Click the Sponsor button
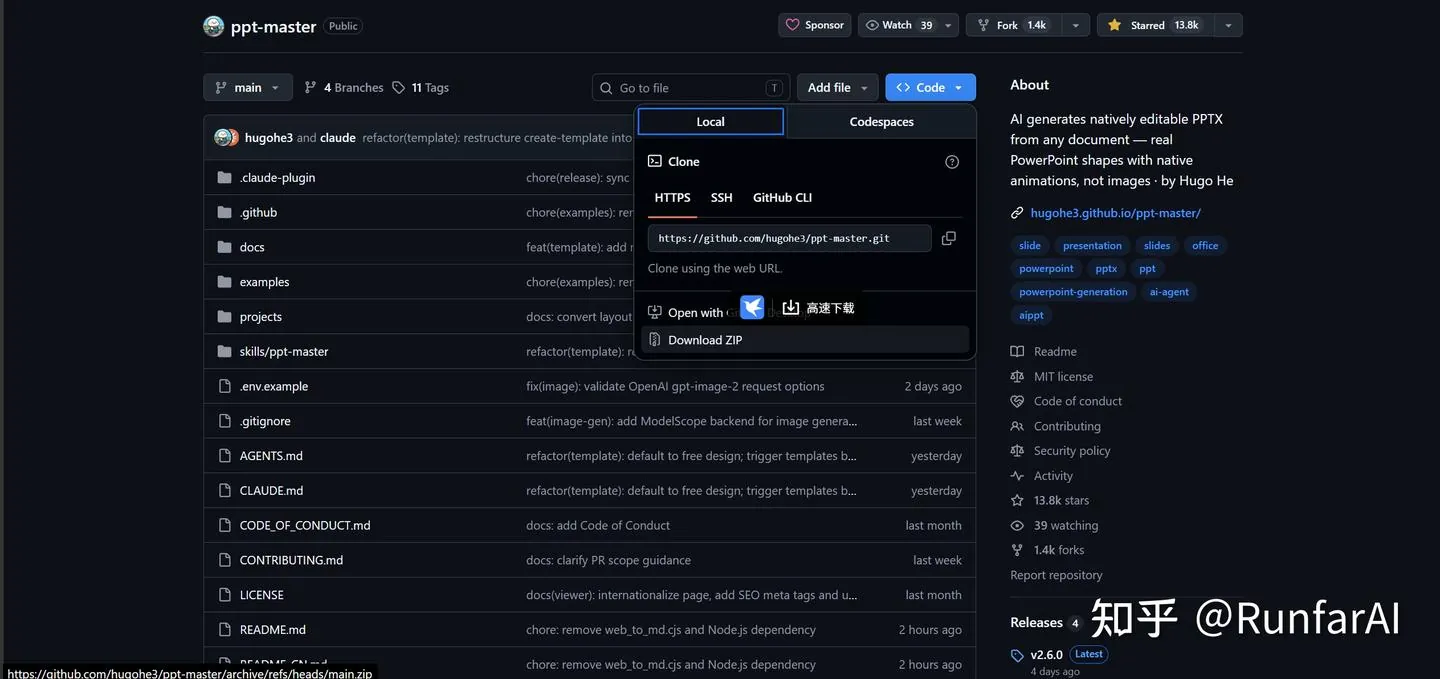Image resolution: width=1440 pixels, height=679 pixels. point(815,26)
